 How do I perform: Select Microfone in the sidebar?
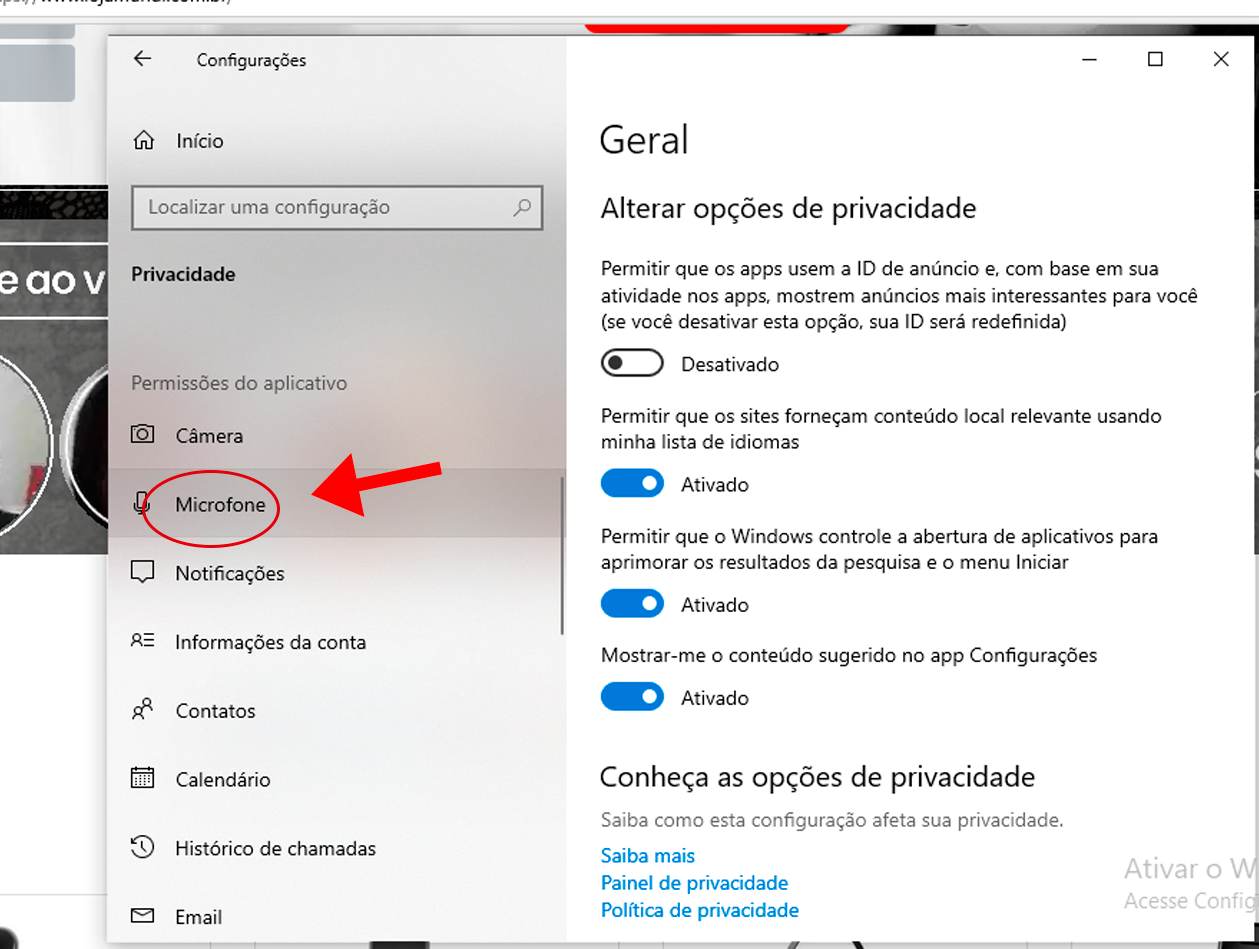335,504
